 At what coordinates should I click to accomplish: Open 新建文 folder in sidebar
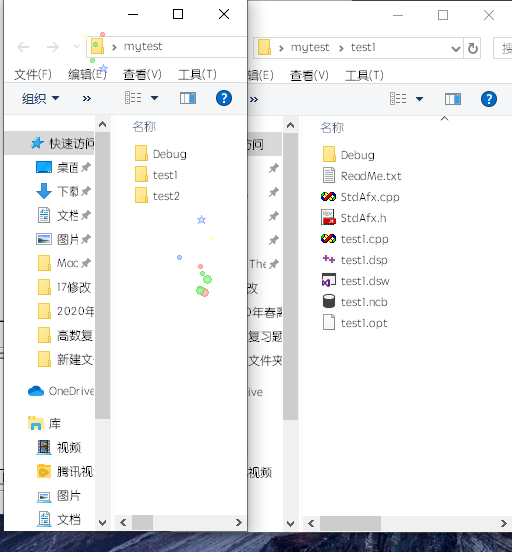(65, 359)
